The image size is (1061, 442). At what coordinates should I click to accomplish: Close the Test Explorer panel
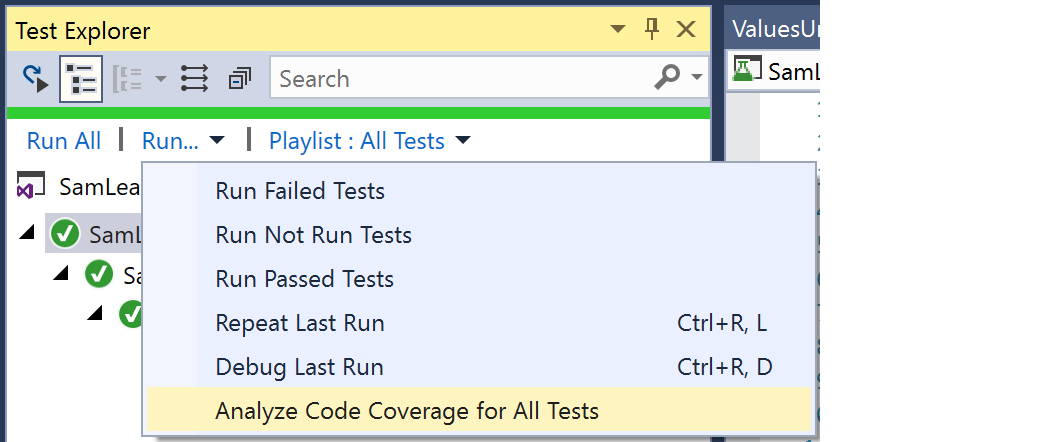coord(686,30)
